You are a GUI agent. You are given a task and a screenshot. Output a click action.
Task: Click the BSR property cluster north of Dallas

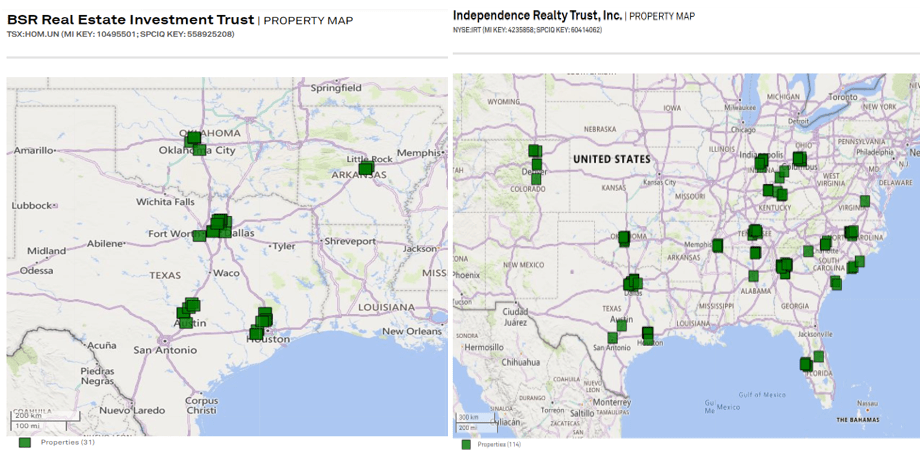coord(219,225)
